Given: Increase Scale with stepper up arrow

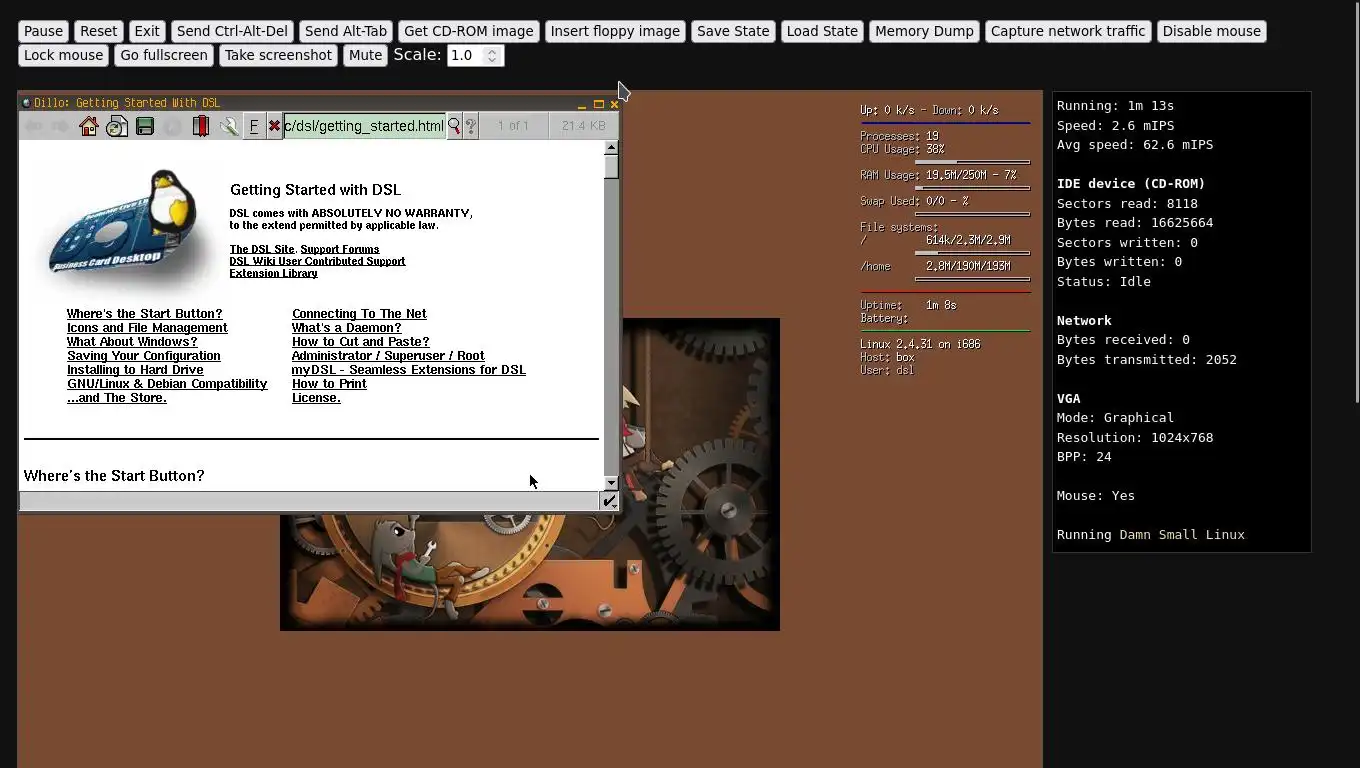Looking at the screenshot, I should [492, 50].
